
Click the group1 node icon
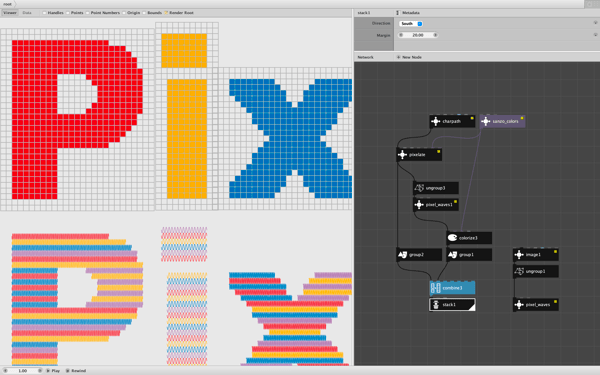[x=452, y=255]
